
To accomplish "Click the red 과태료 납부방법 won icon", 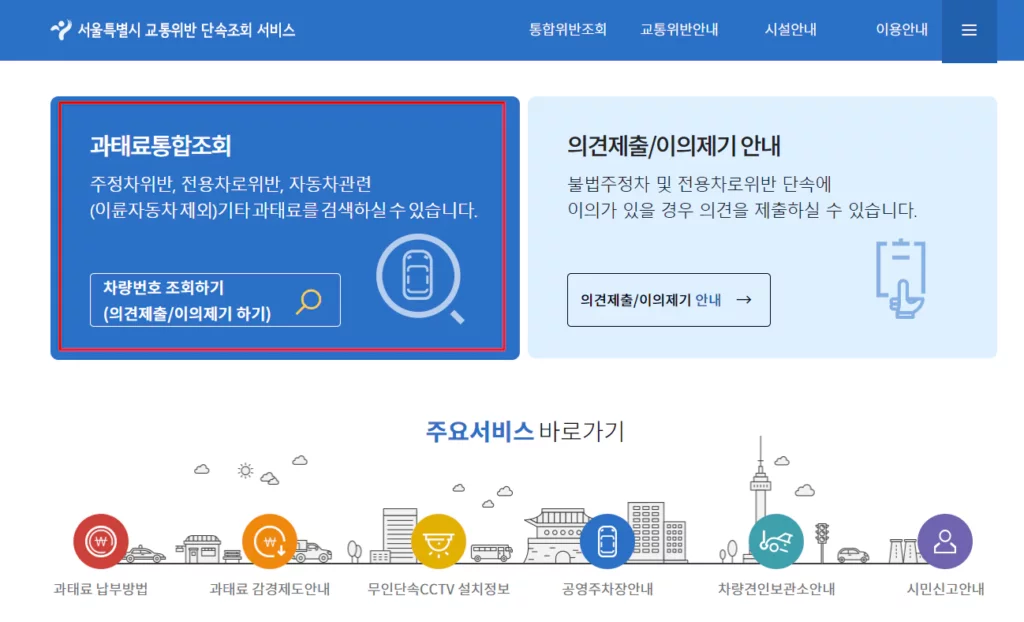I will (x=101, y=541).
